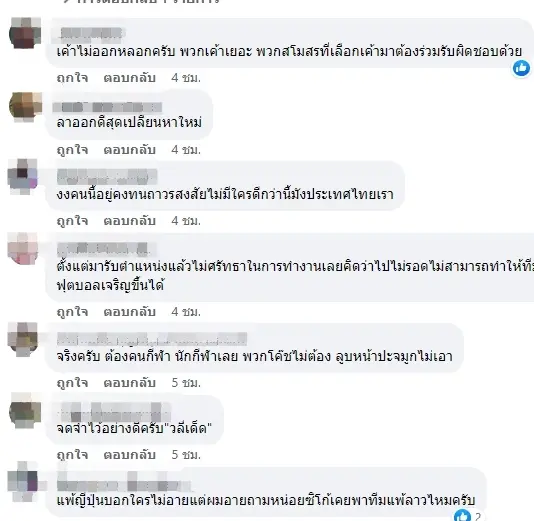Open avatar beside 'แพ้ญี่ปุ่น' comment

pyautogui.click(x=23, y=481)
